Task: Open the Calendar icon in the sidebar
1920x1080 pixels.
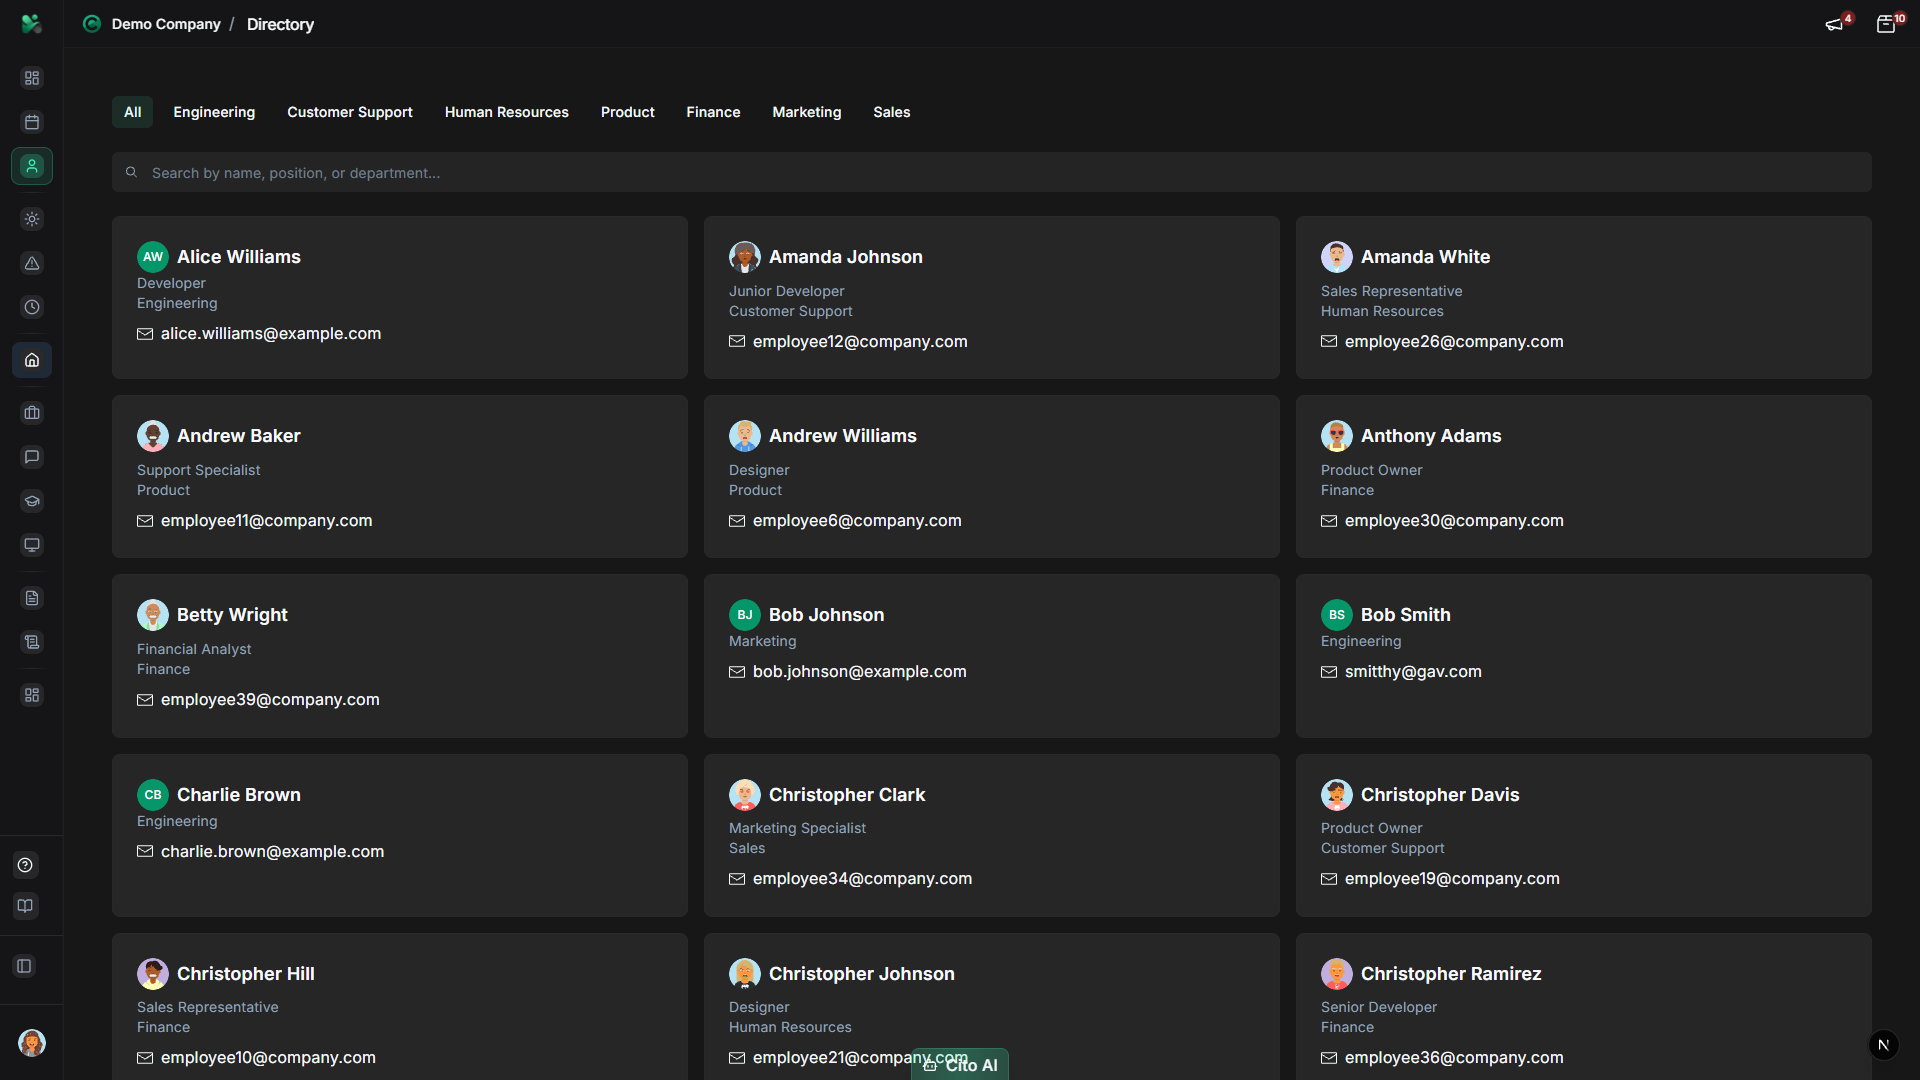Action: (x=31, y=122)
